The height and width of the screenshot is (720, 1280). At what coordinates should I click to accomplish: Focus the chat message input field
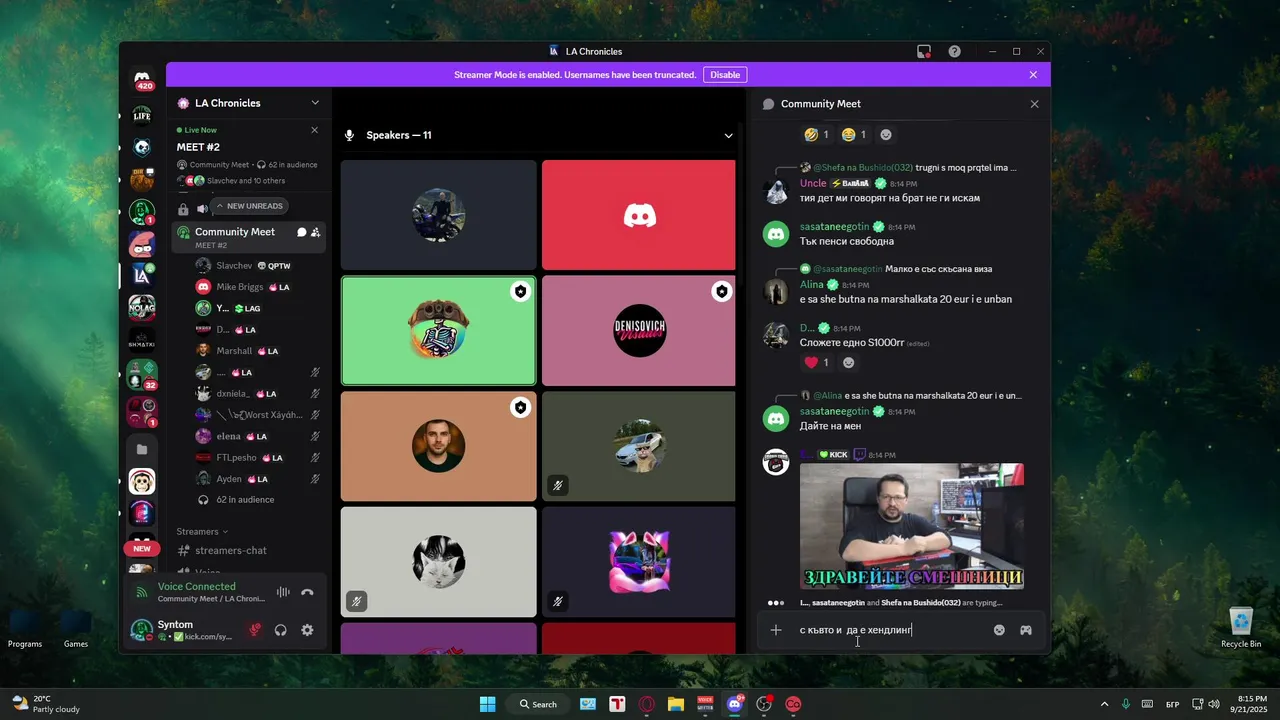pyautogui.click(x=888, y=630)
